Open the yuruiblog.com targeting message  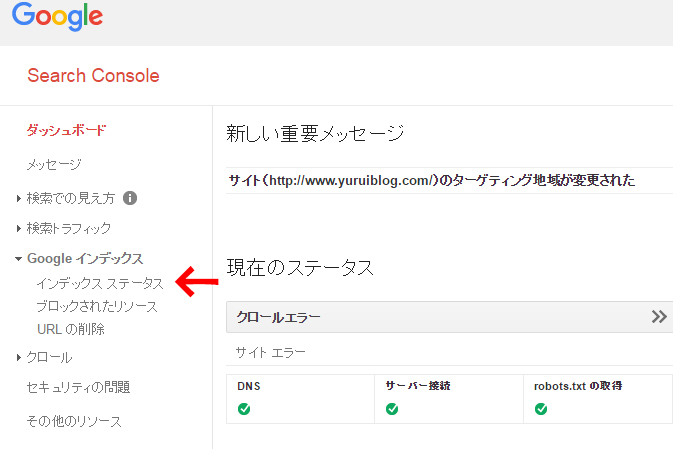click(x=432, y=180)
